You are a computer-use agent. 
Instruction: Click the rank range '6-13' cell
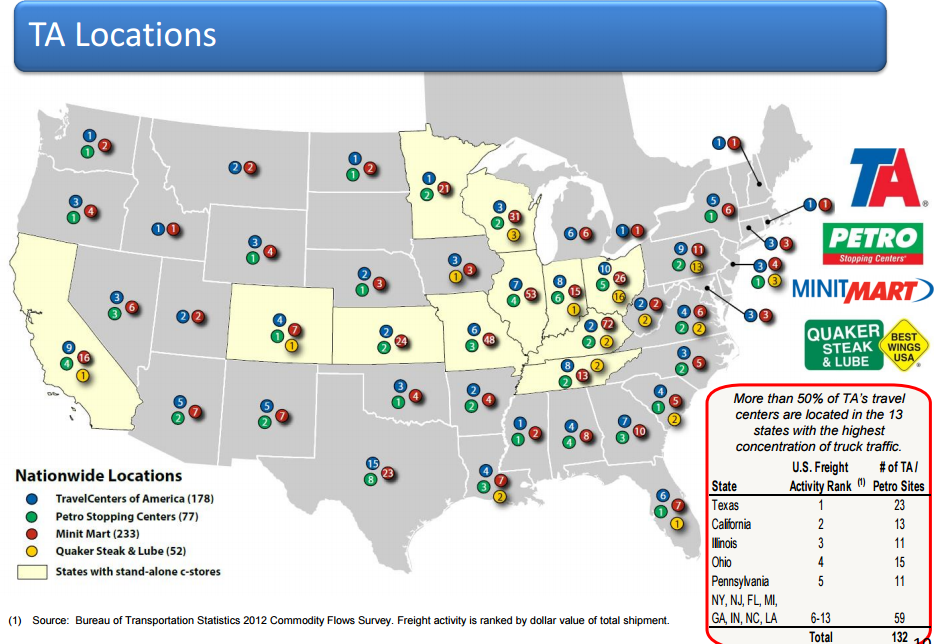tap(821, 618)
